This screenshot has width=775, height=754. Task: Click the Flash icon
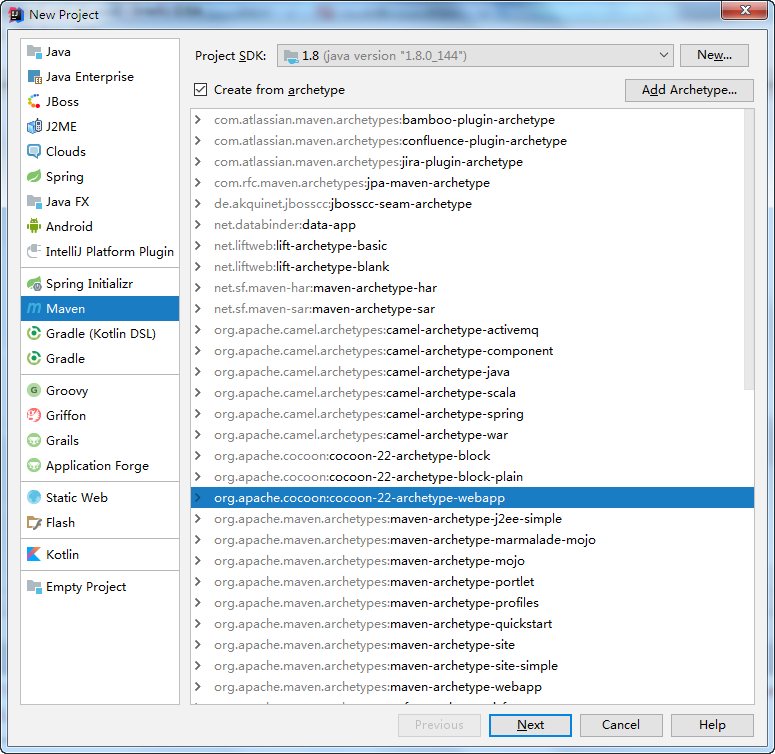[34, 522]
